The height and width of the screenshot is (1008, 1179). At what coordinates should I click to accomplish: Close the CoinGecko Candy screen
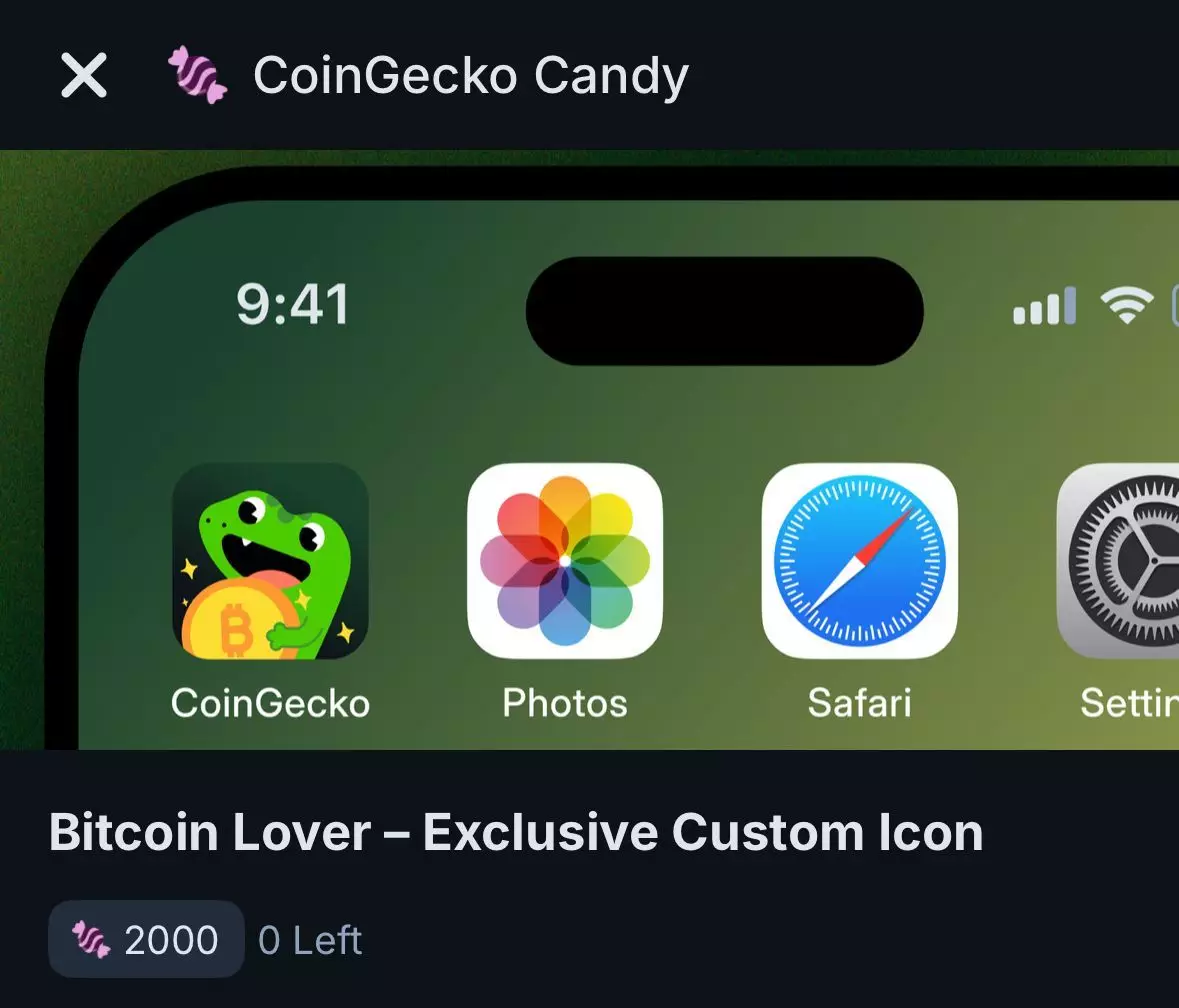[x=83, y=75]
